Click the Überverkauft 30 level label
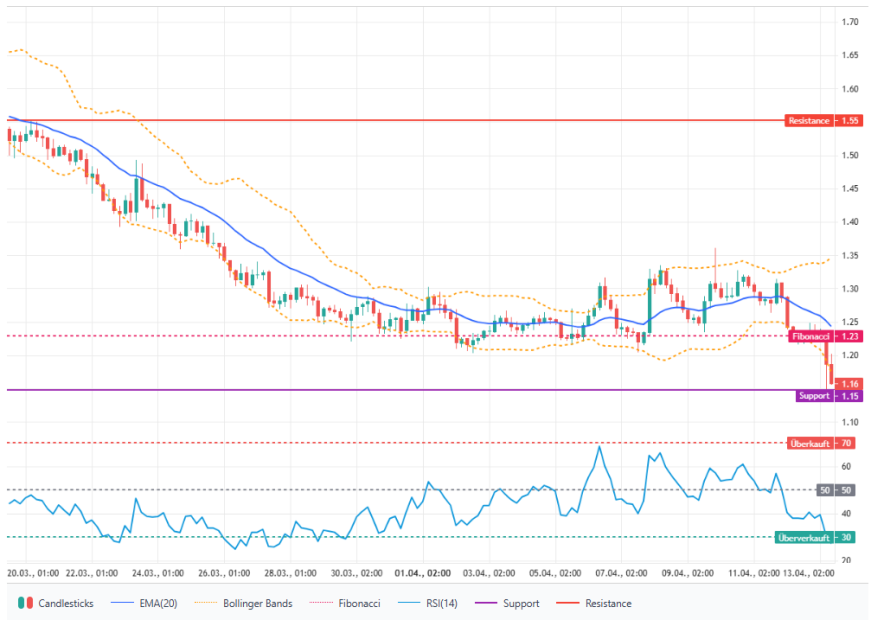 tap(817, 538)
